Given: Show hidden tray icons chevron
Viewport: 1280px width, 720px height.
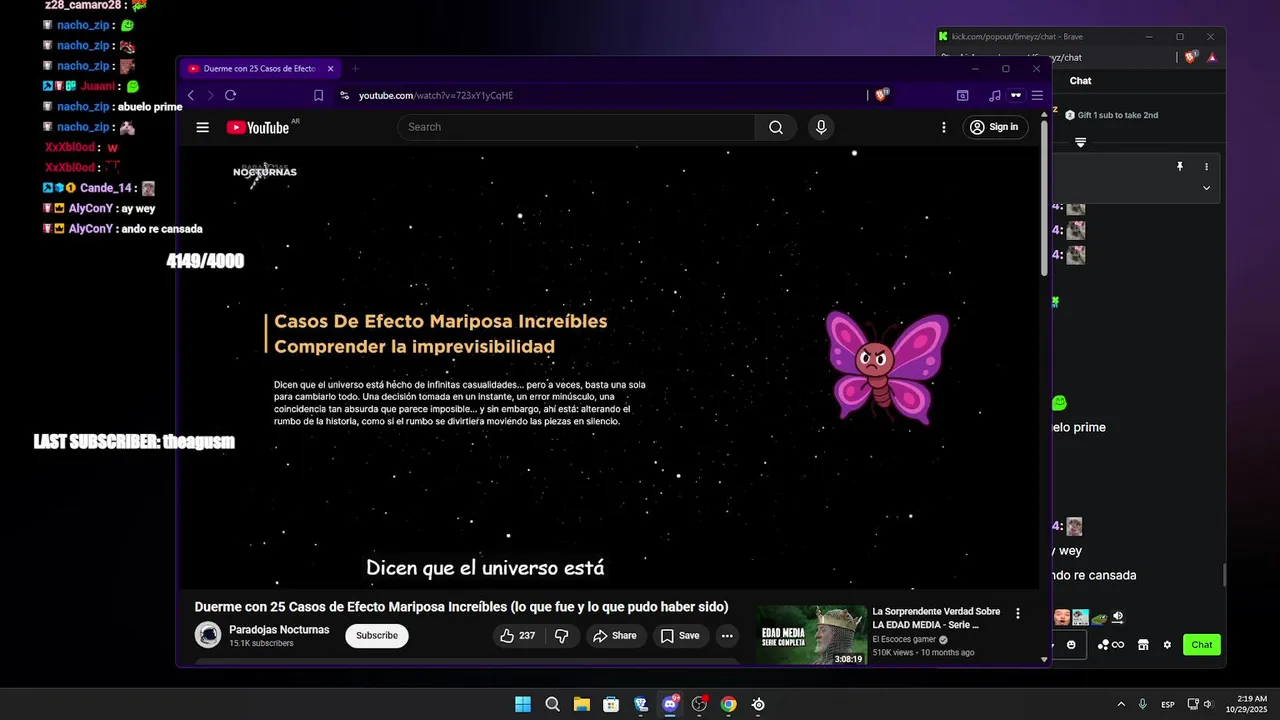Looking at the screenshot, I should pyautogui.click(x=1121, y=704).
